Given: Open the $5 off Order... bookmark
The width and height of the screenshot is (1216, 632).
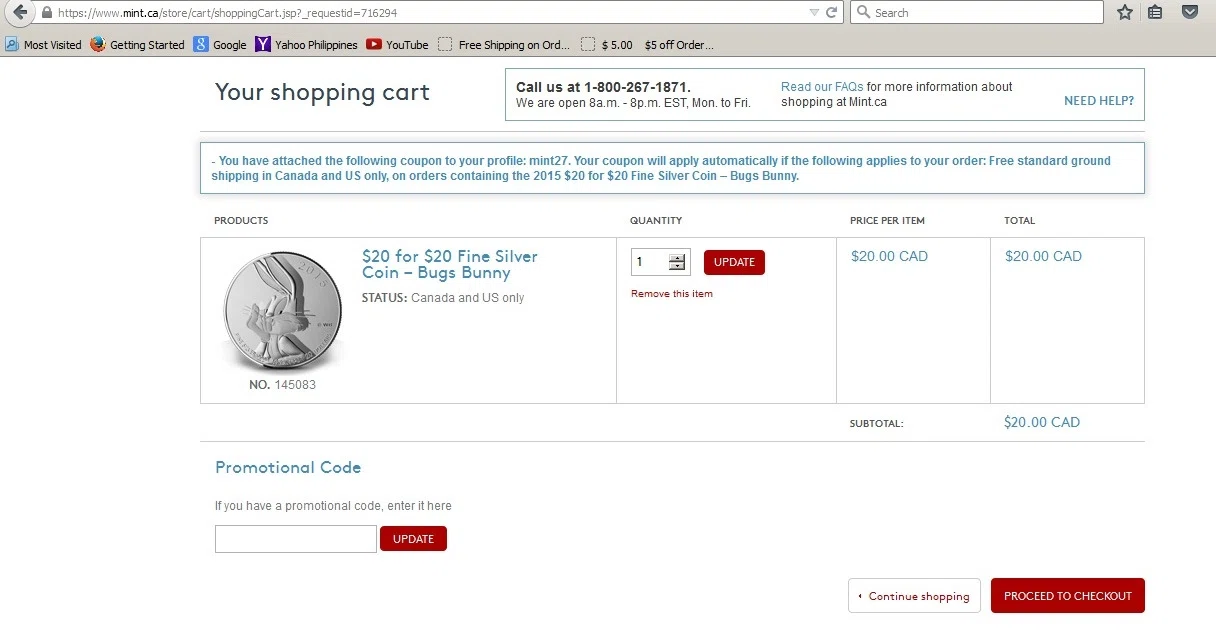Looking at the screenshot, I should click(679, 45).
